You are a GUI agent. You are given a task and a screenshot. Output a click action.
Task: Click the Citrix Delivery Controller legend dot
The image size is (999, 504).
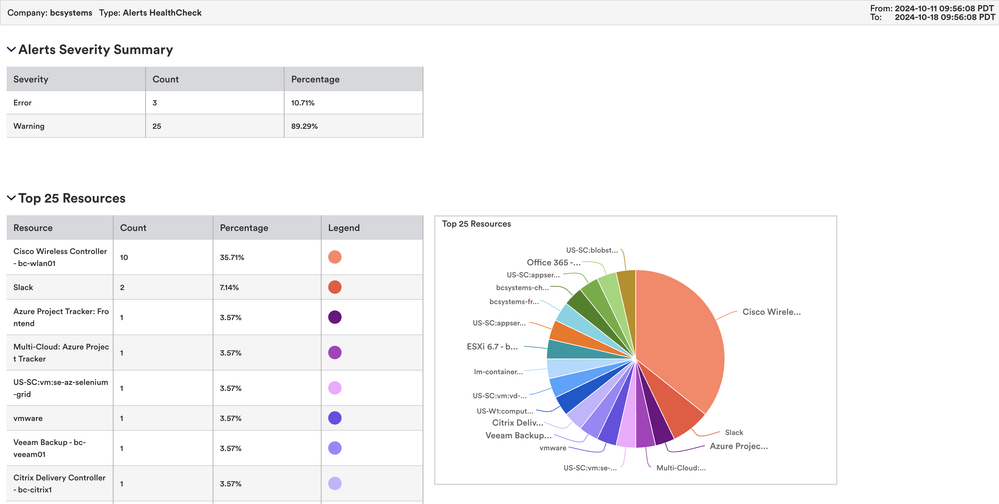[334, 484]
